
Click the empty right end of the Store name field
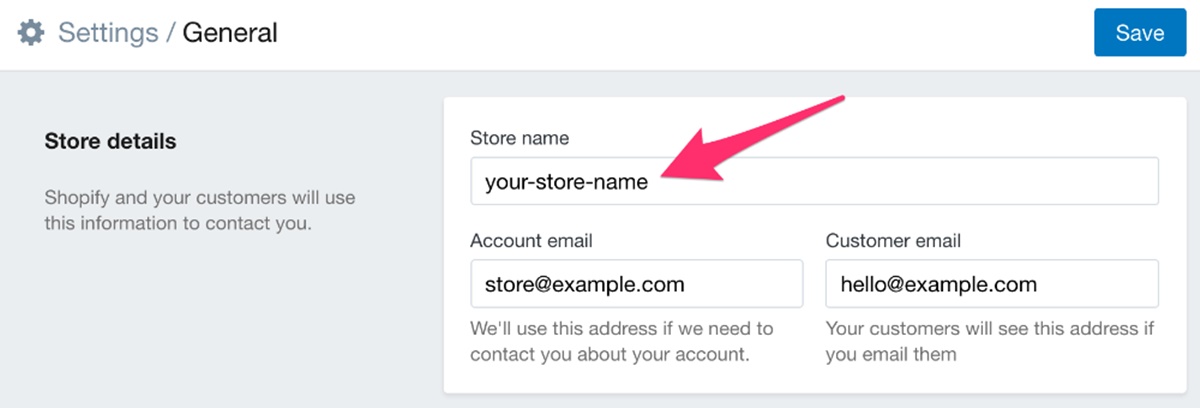(x=1100, y=181)
